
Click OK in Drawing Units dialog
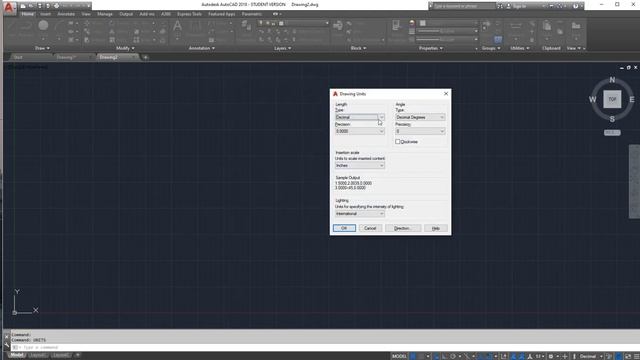[x=344, y=228]
